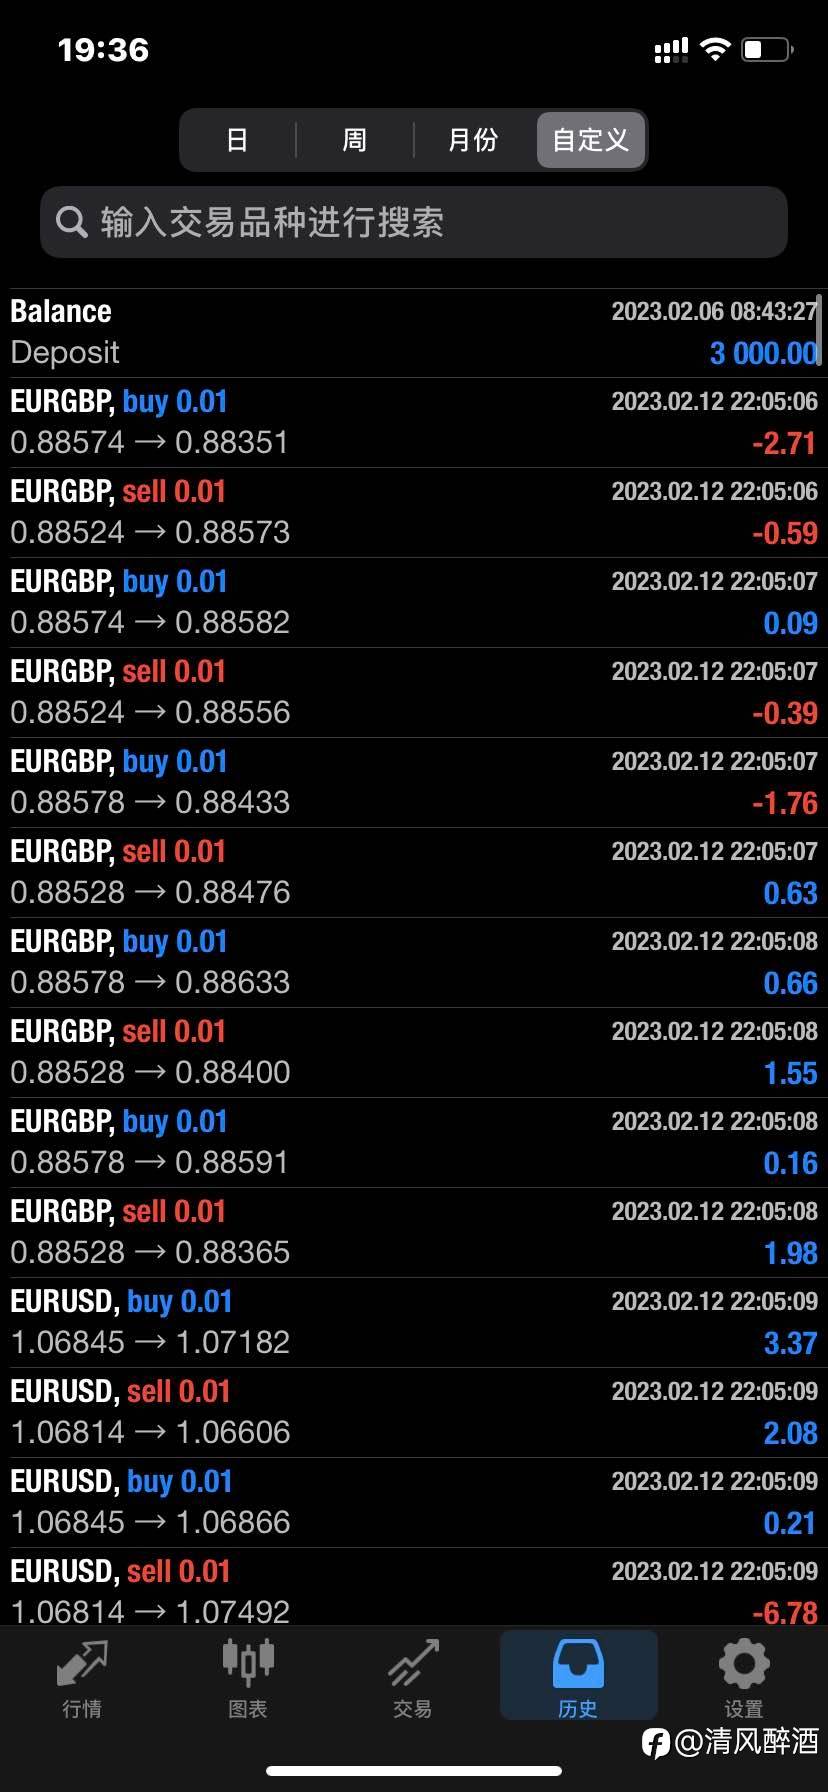Image resolution: width=828 pixels, height=1792 pixels.
Task: Open the EURGBP buy trade losing -2.71
Action: tap(414, 422)
